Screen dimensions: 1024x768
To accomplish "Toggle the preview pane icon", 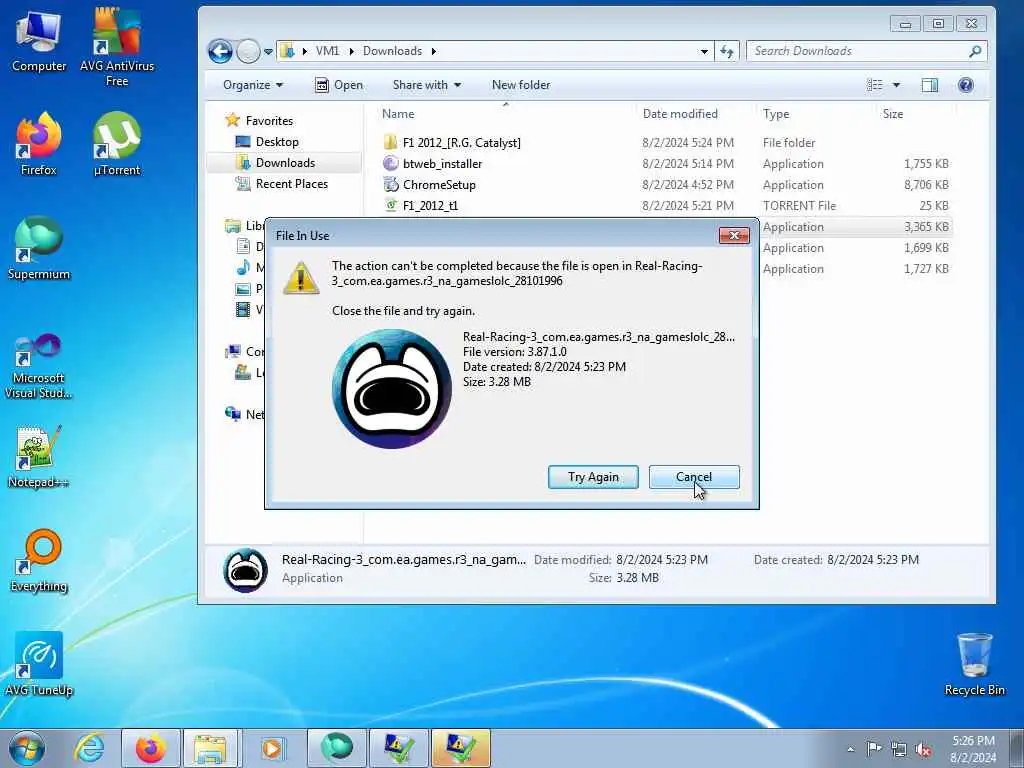I will [930, 85].
